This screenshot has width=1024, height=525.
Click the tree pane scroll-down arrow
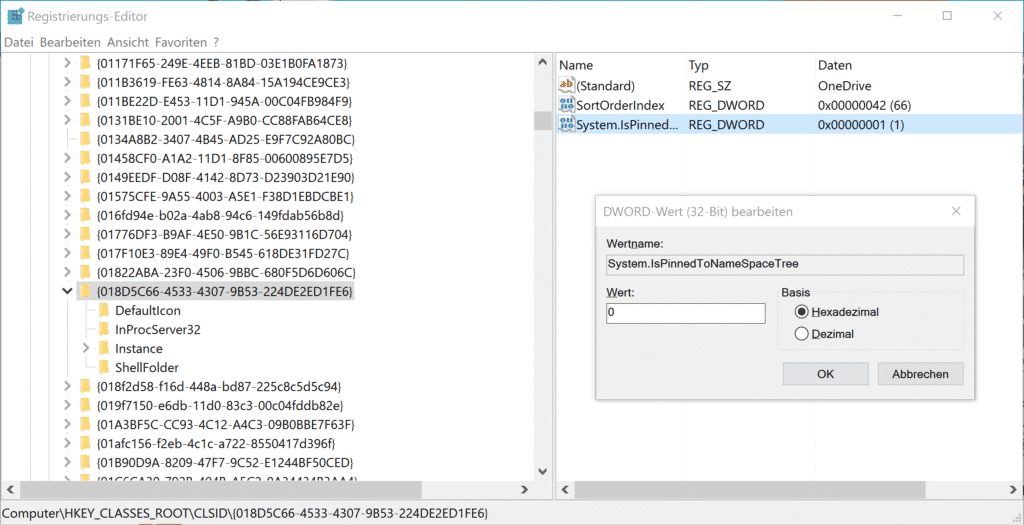542,471
